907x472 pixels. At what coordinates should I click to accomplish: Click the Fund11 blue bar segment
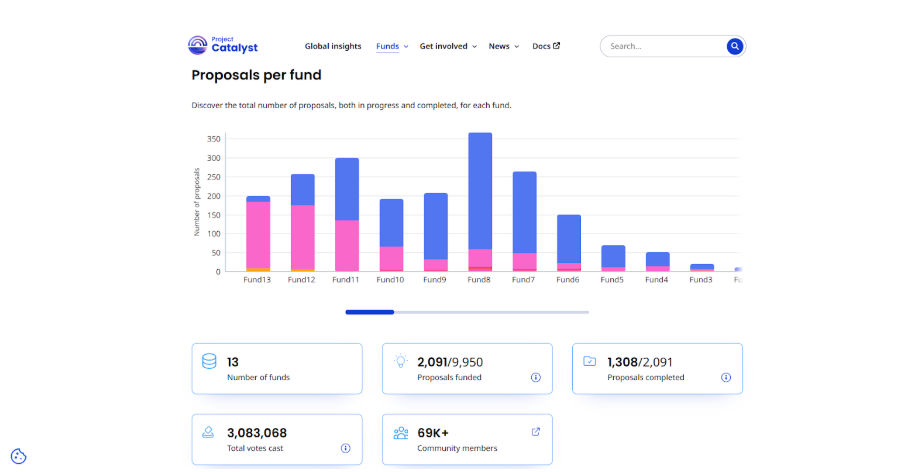point(347,189)
